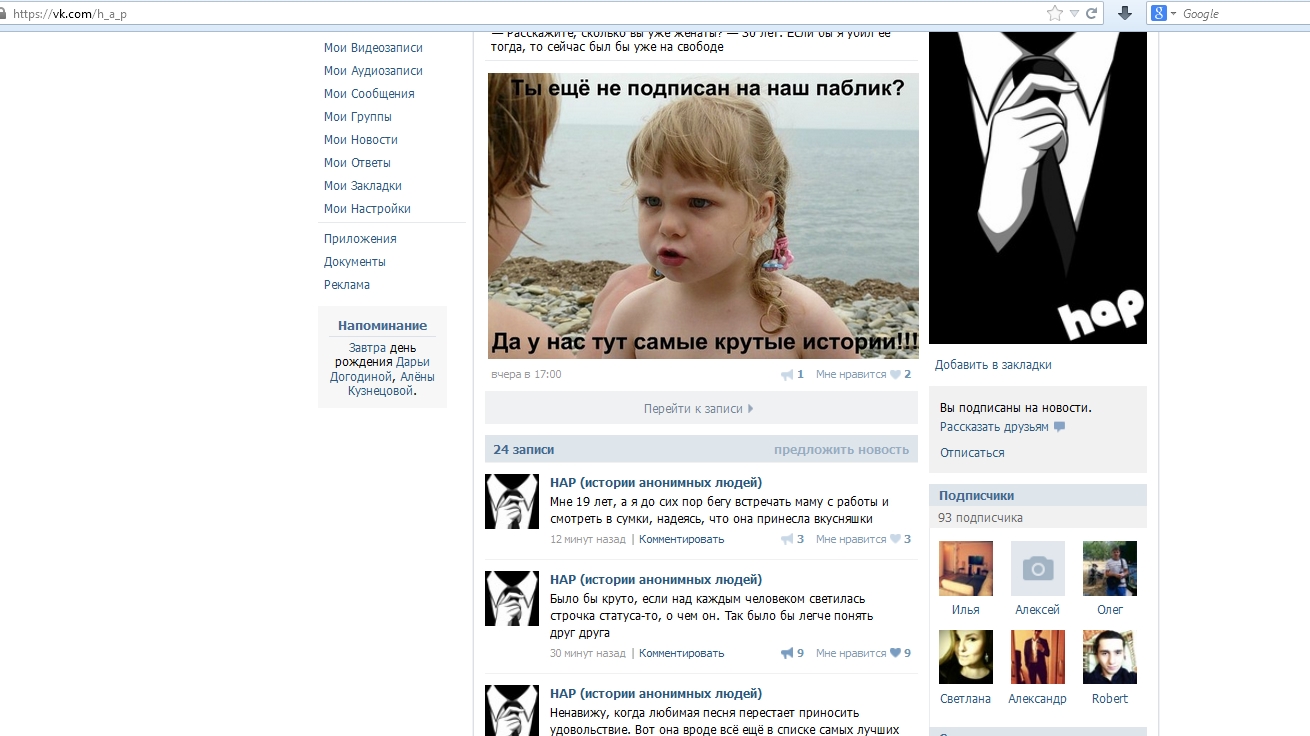Open the Документы link
This screenshot has height=736, width=1310.
pos(355,262)
